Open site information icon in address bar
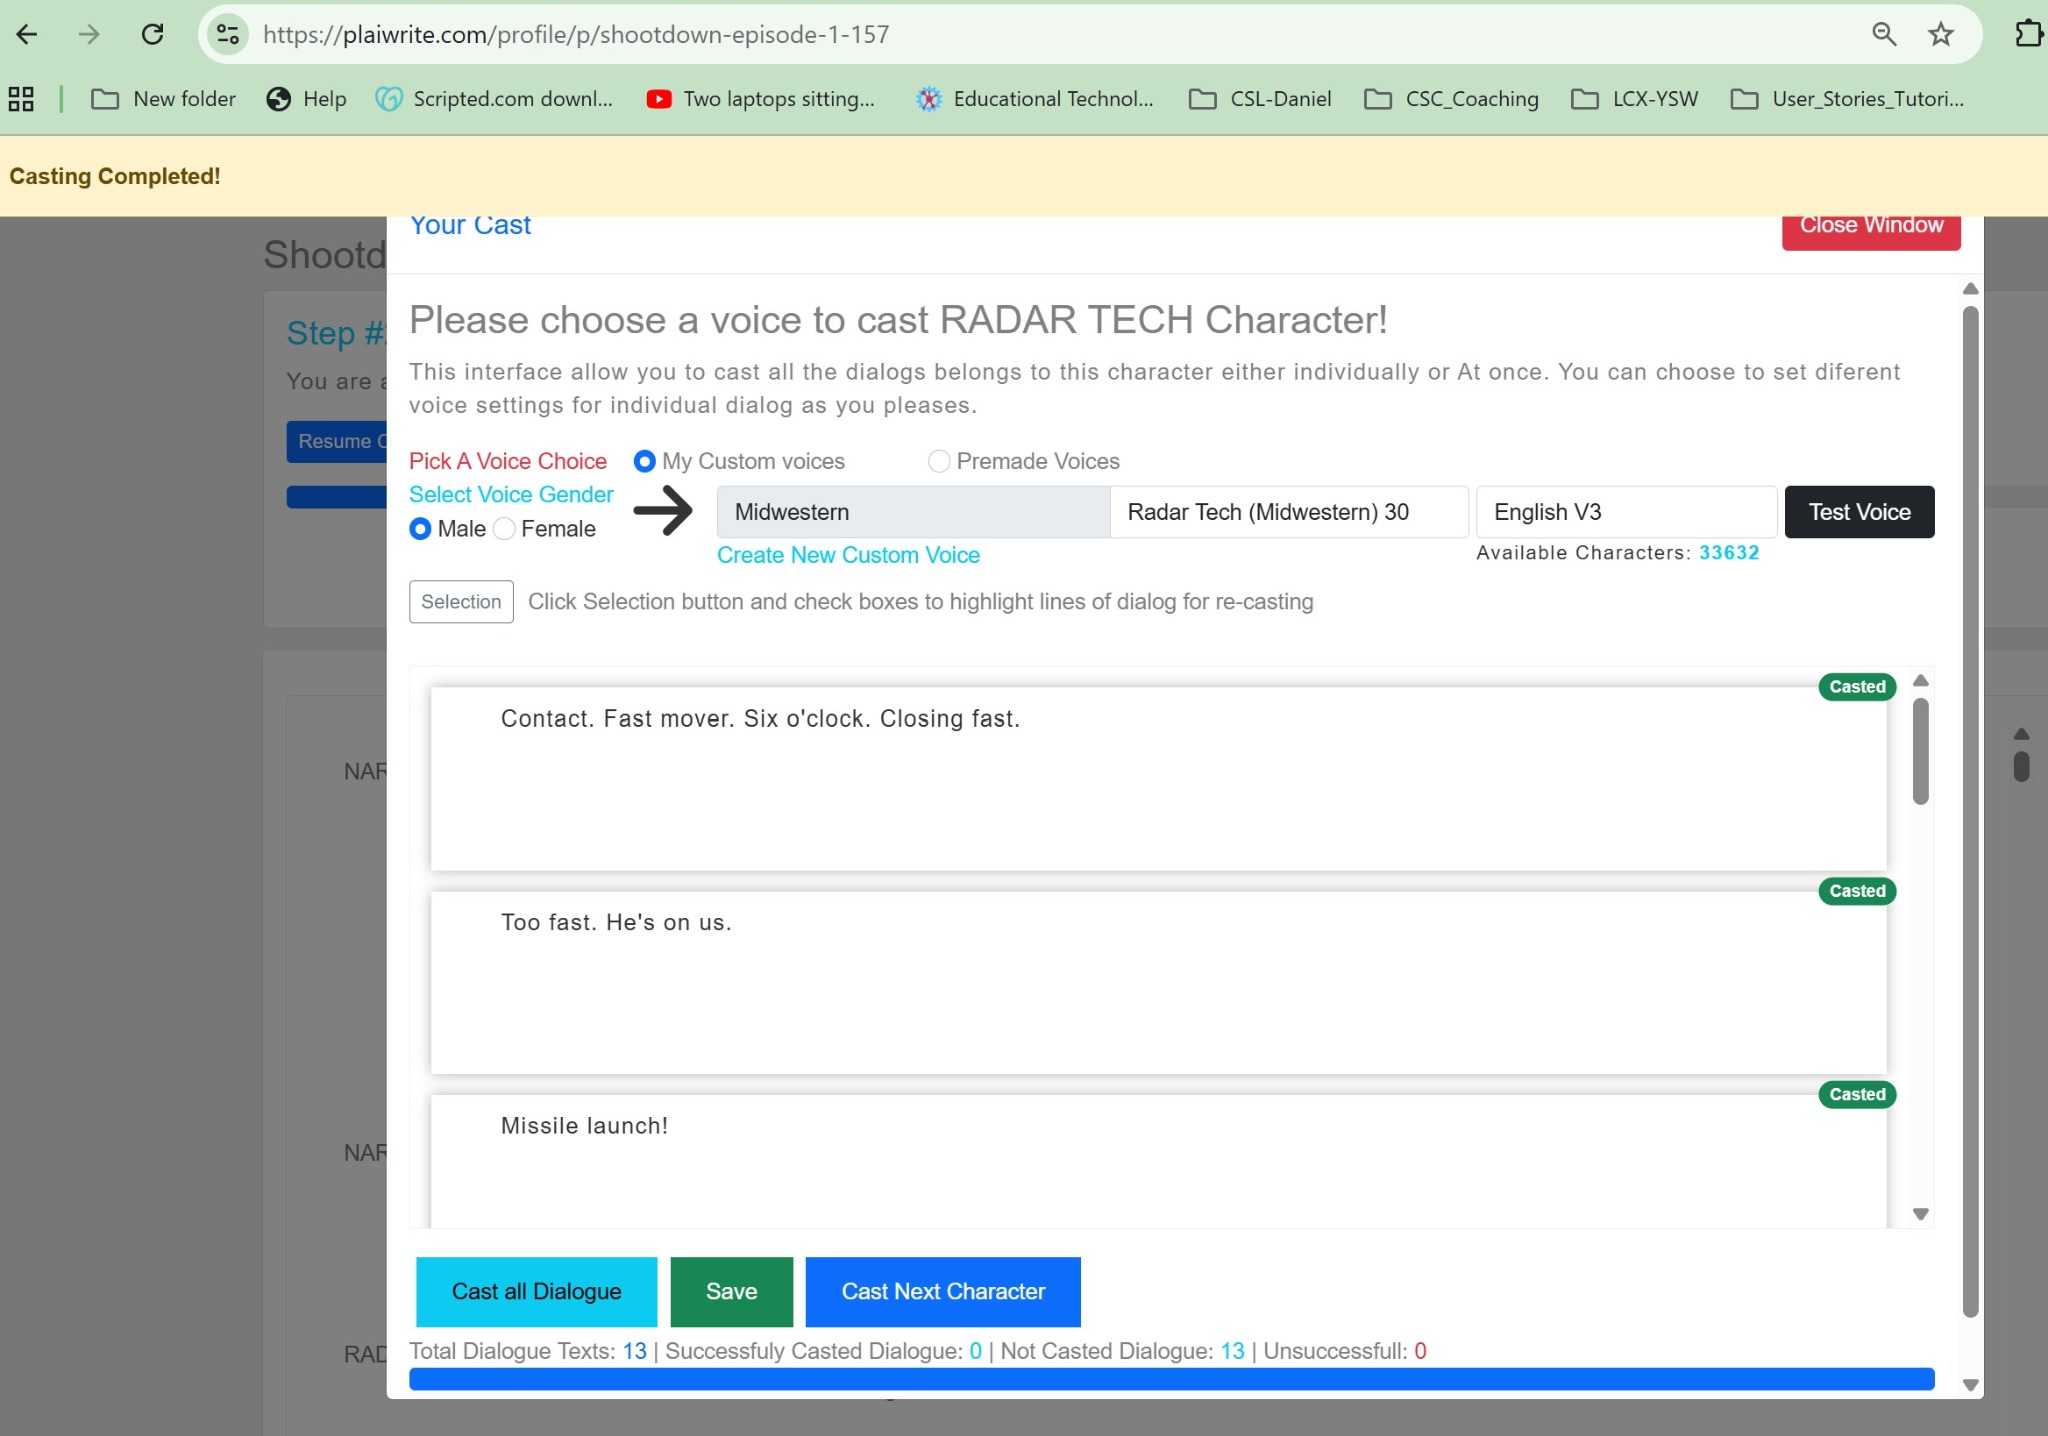This screenshot has width=2048, height=1436. (228, 34)
